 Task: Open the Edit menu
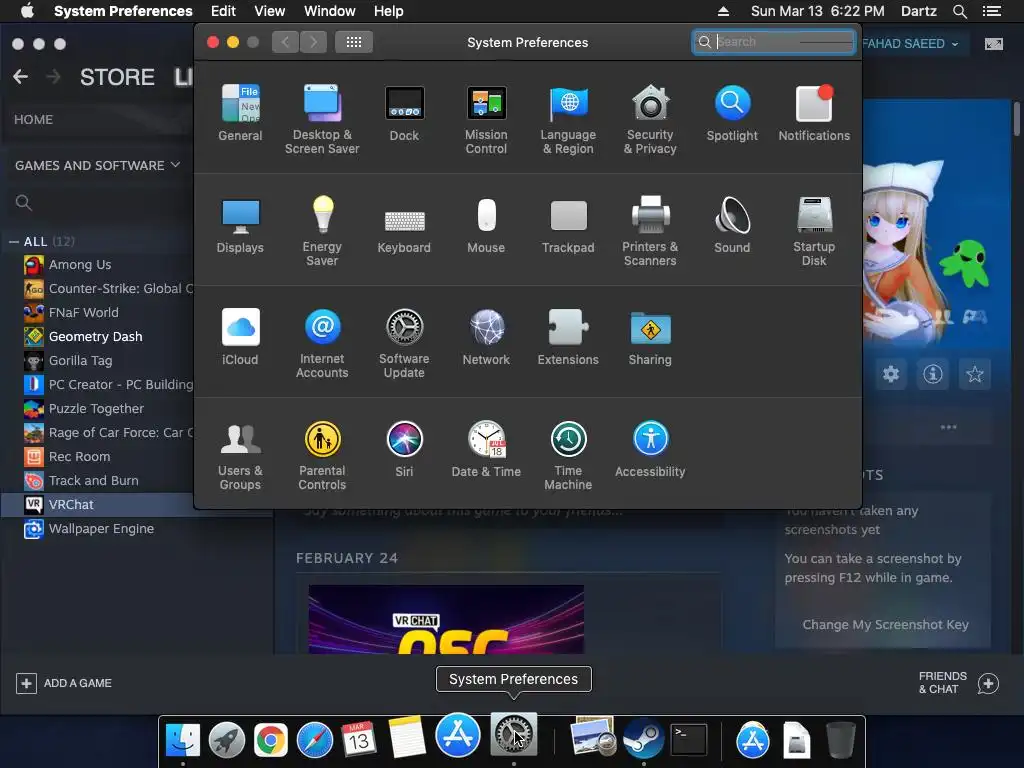(223, 11)
